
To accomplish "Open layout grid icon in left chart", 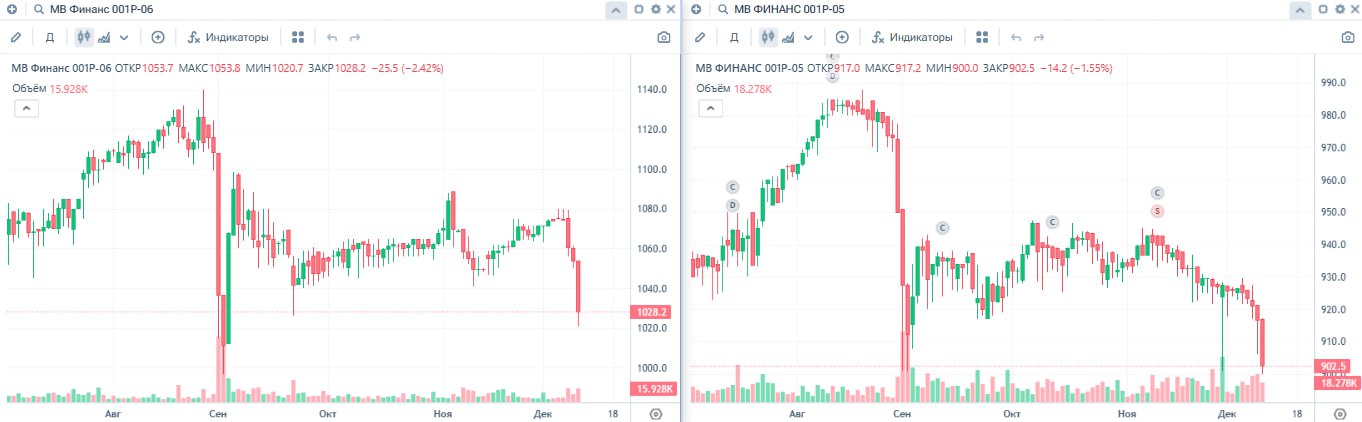I will (298, 37).
